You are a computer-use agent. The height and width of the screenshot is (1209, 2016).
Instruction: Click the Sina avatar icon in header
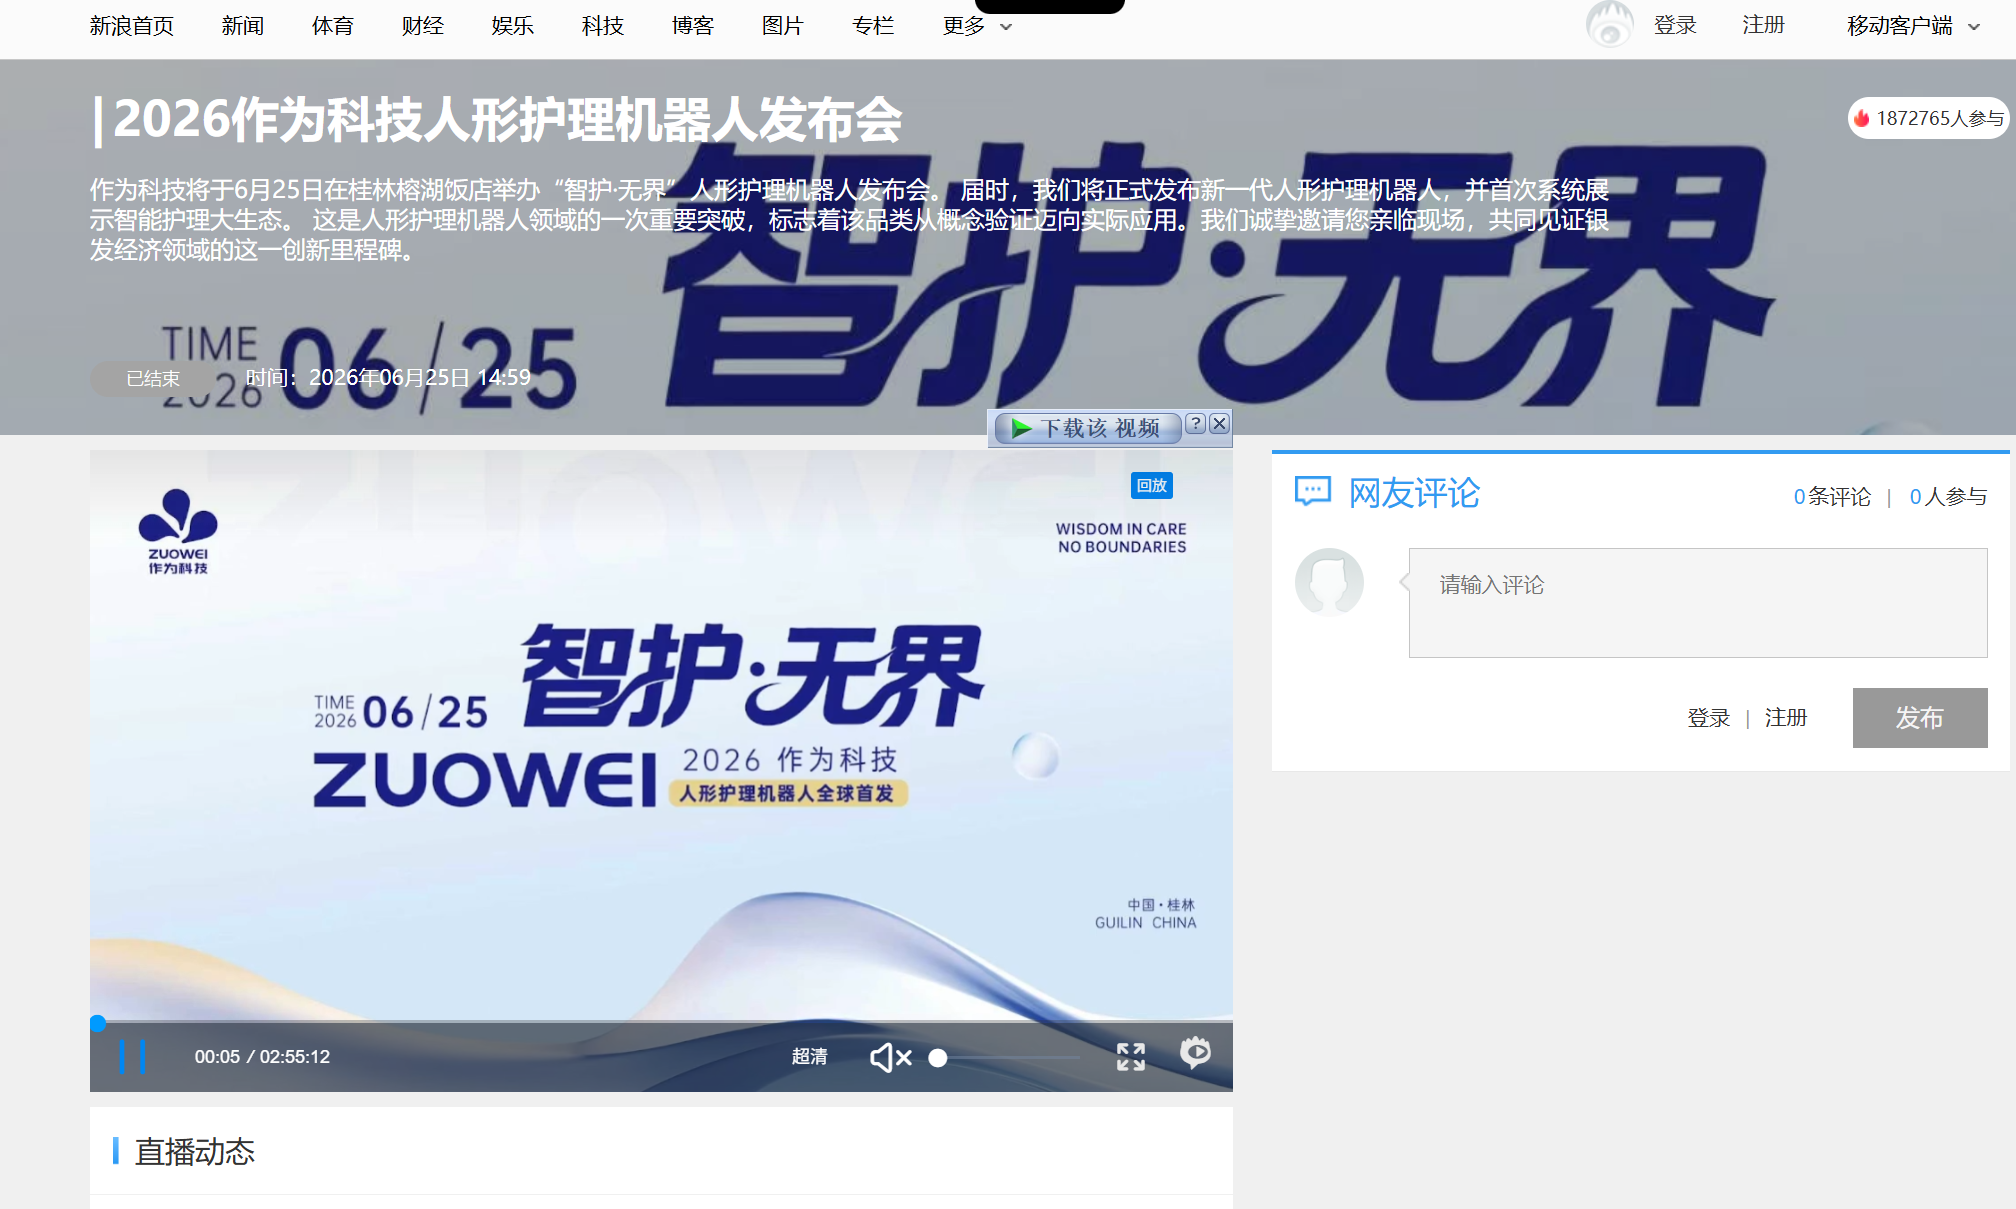click(x=1609, y=25)
